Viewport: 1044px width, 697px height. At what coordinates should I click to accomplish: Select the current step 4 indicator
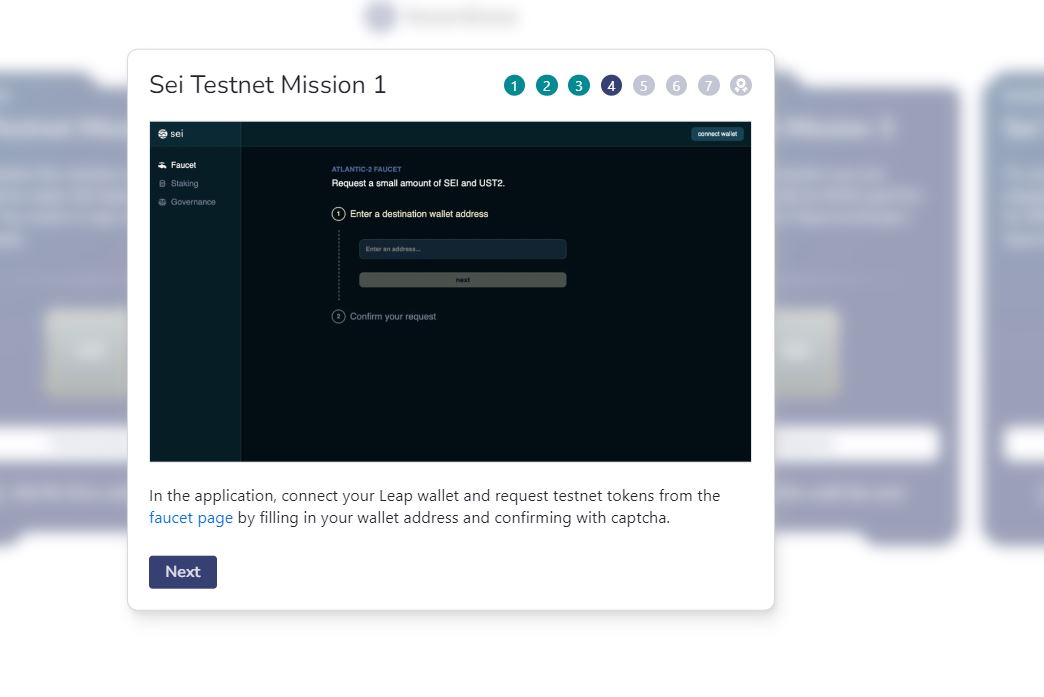pyautogui.click(x=611, y=85)
